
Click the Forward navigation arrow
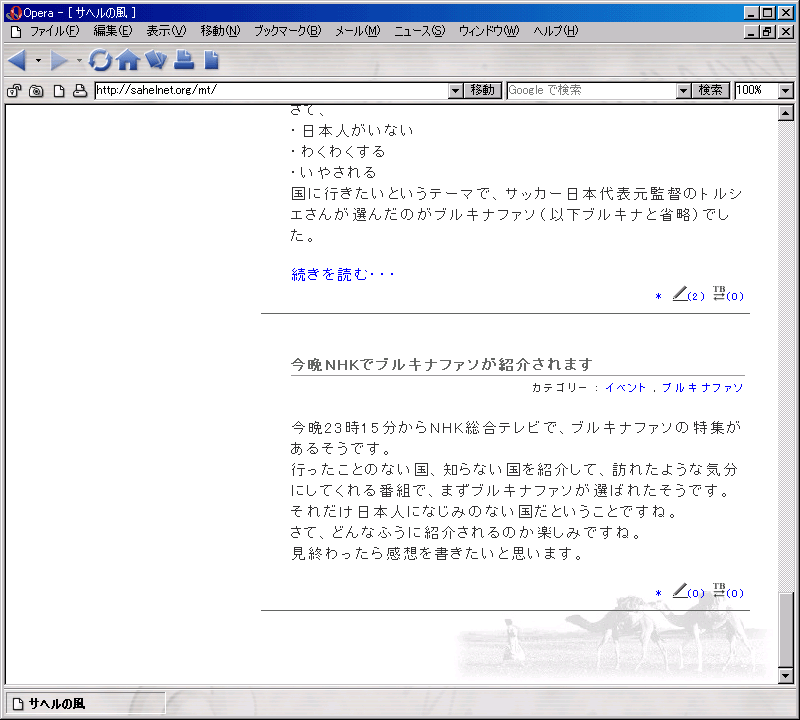pos(59,60)
